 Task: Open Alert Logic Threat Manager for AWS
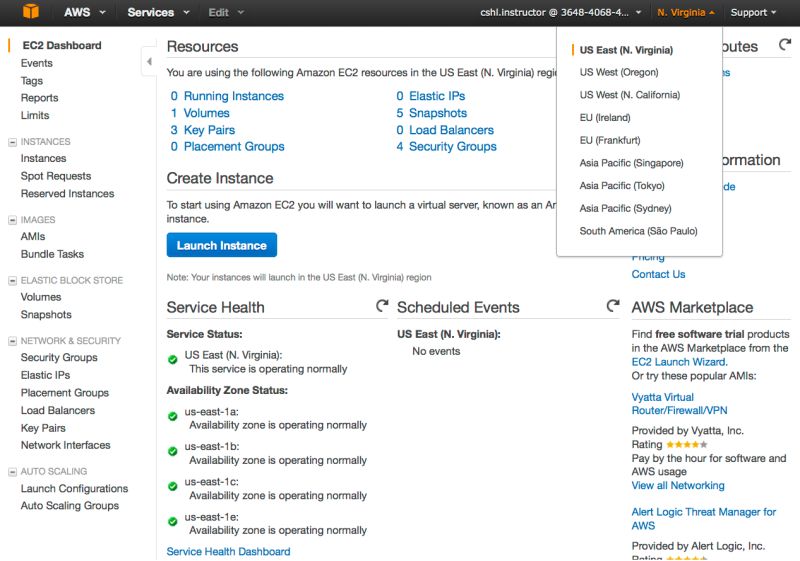704,519
